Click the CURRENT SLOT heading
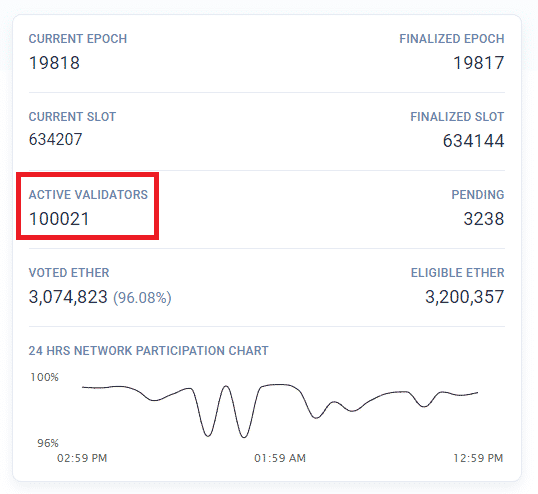Screen dimensions: 538x494 (72, 117)
